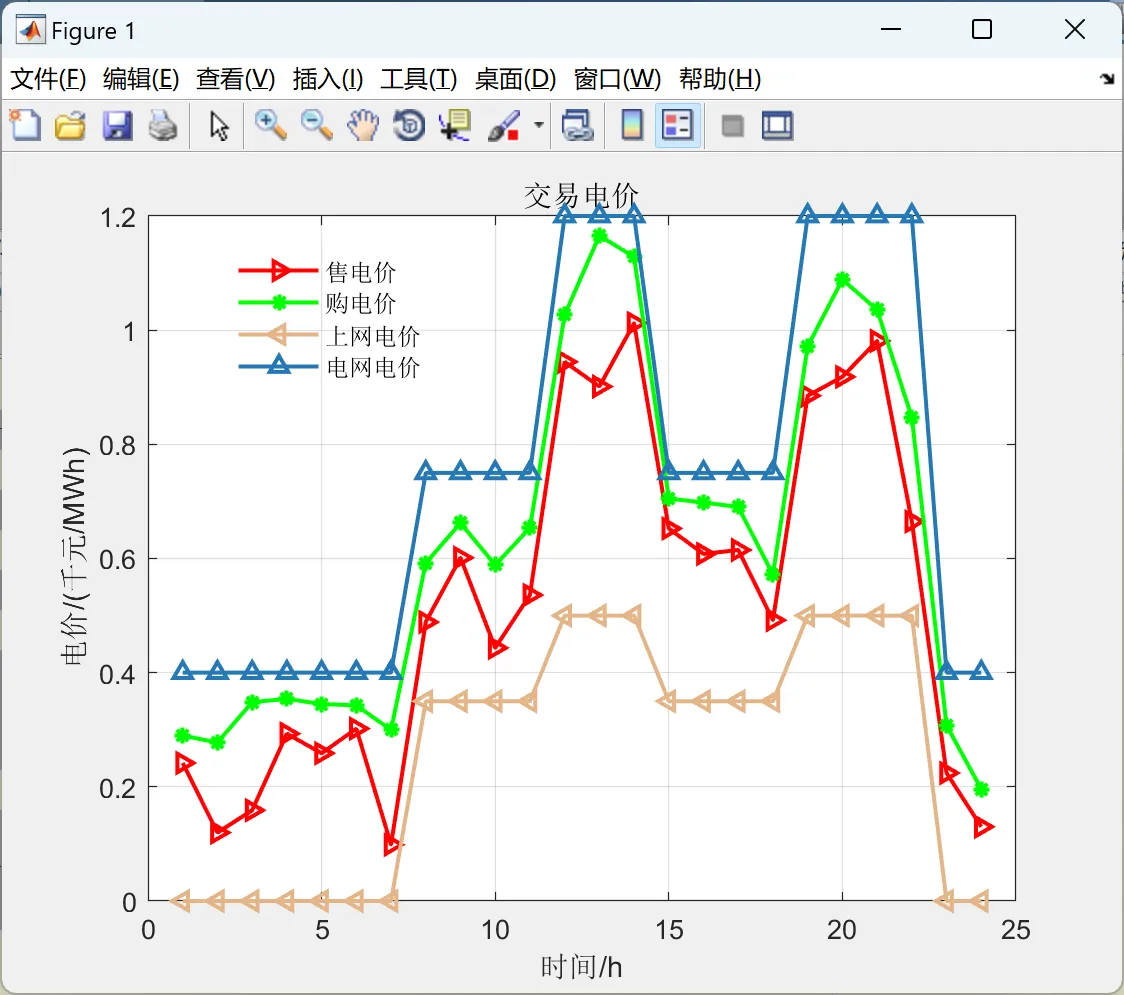The height and width of the screenshot is (995, 1124).
Task: Open the 窗口(W) menu
Action: coord(617,79)
